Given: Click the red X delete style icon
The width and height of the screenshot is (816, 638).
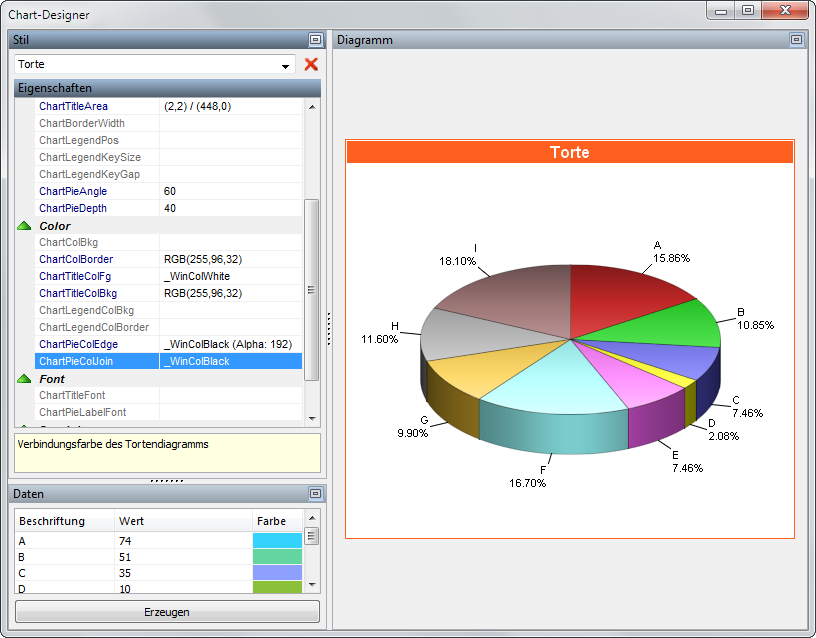Looking at the screenshot, I should (x=311, y=64).
